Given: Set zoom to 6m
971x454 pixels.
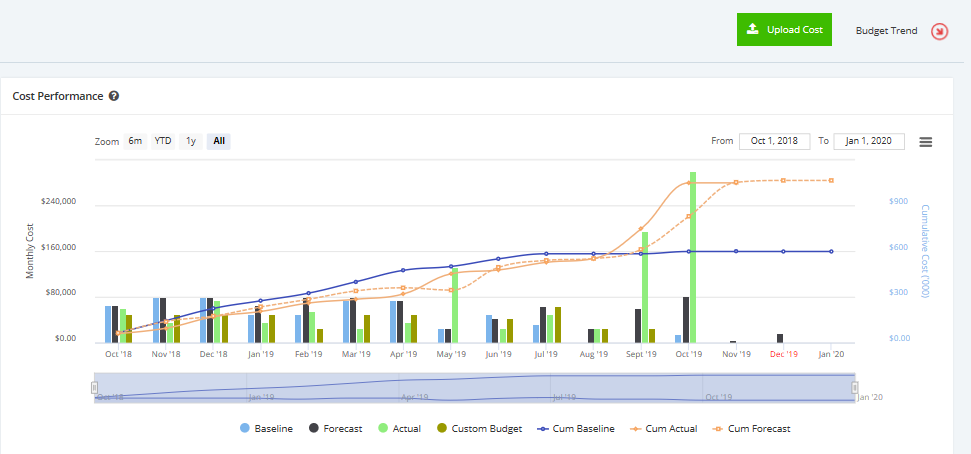Looking at the screenshot, I should [x=135, y=141].
